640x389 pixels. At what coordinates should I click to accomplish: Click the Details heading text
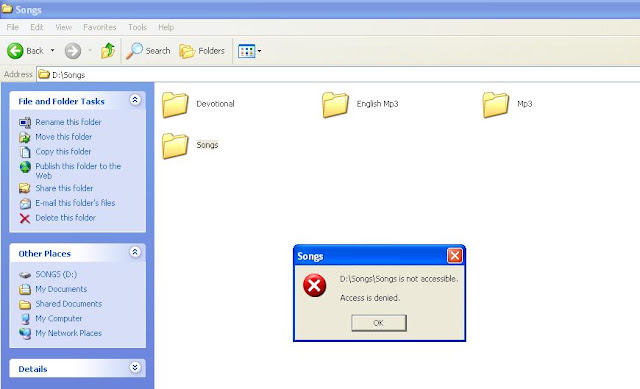click(x=33, y=369)
